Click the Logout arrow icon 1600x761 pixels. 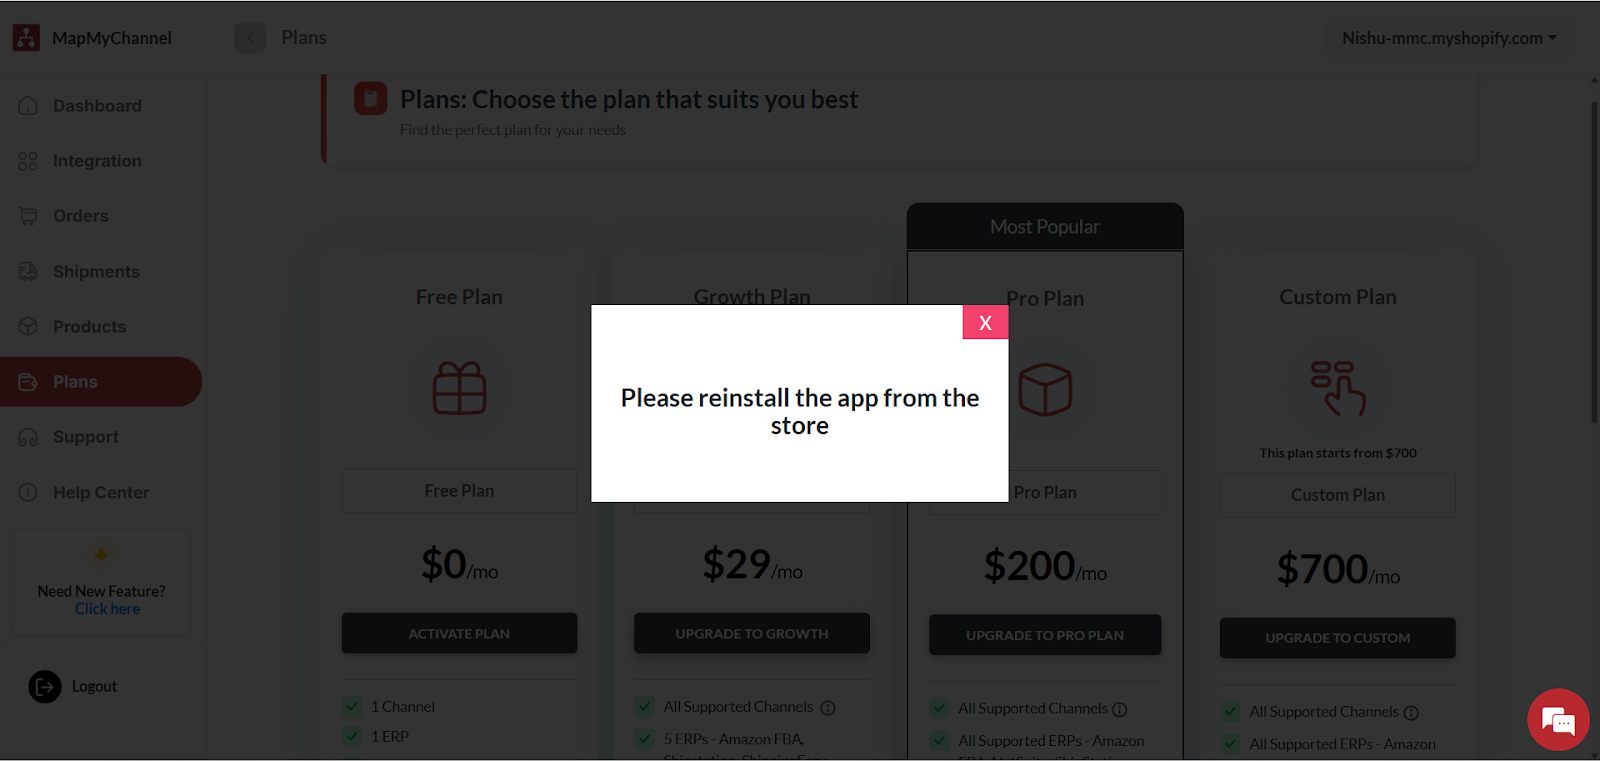[x=45, y=686]
